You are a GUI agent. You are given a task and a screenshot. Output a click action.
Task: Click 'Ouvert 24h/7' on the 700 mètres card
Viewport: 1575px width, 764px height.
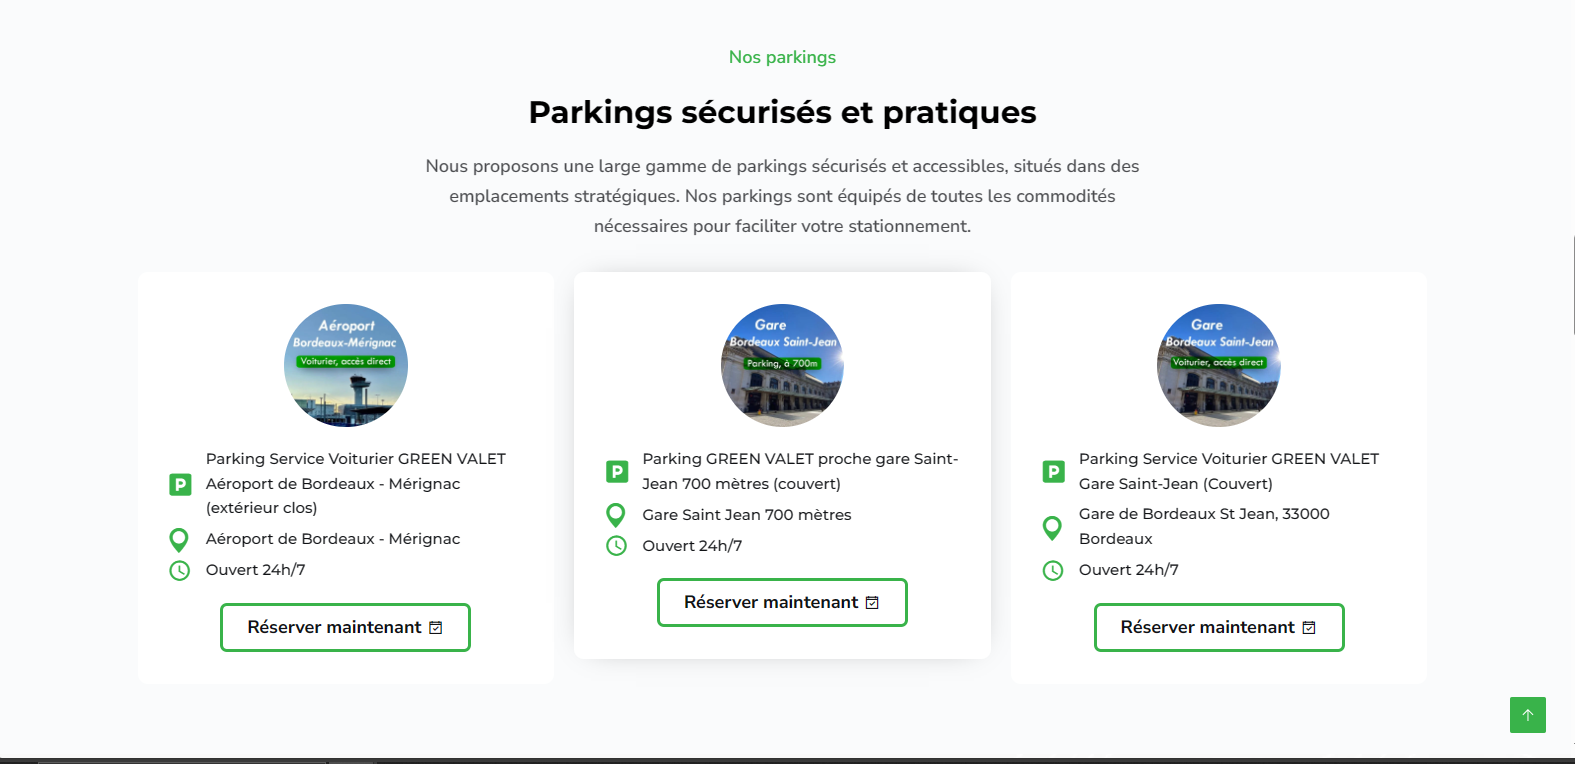pos(692,546)
